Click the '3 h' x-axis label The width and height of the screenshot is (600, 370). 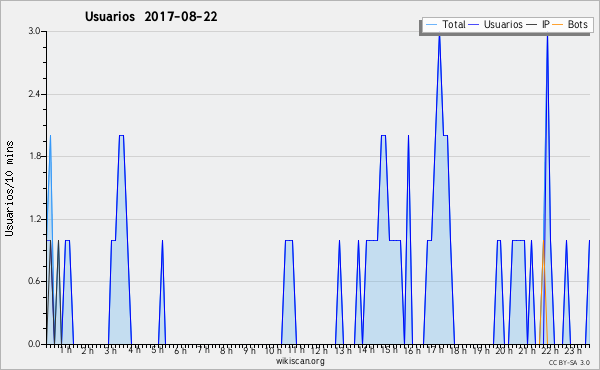pyautogui.click(x=111, y=350)
